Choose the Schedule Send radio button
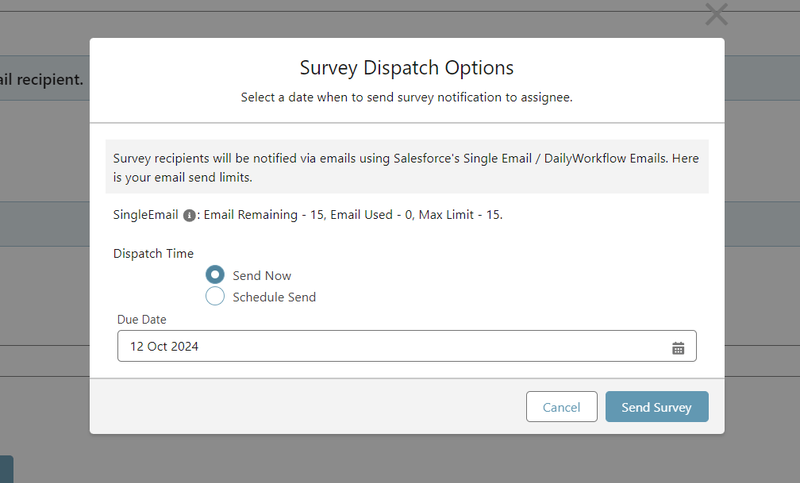Viewport: 800px width, 483px height. point(215,296)
